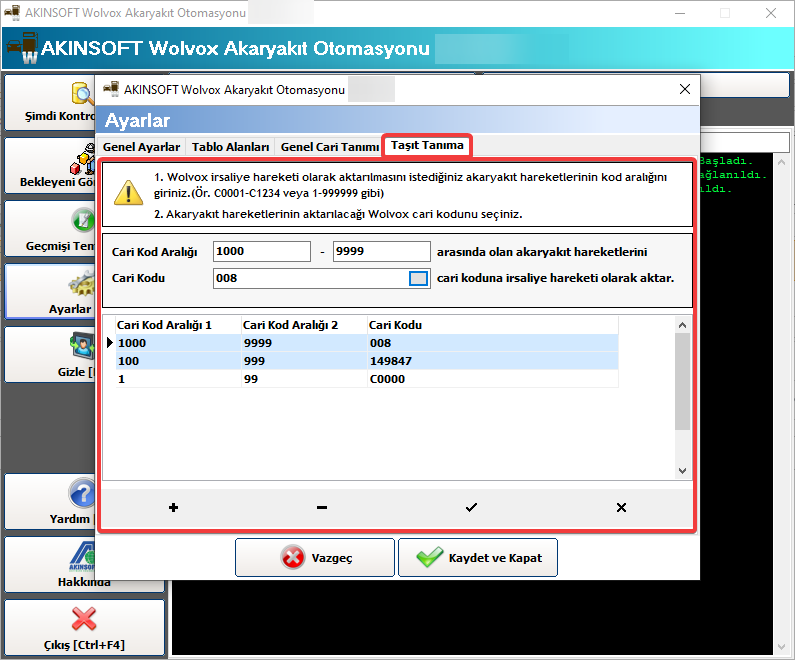Open Ayarlar from the sidebar
Viewport: 795px width, 660px height.
[x=50, y=291]
